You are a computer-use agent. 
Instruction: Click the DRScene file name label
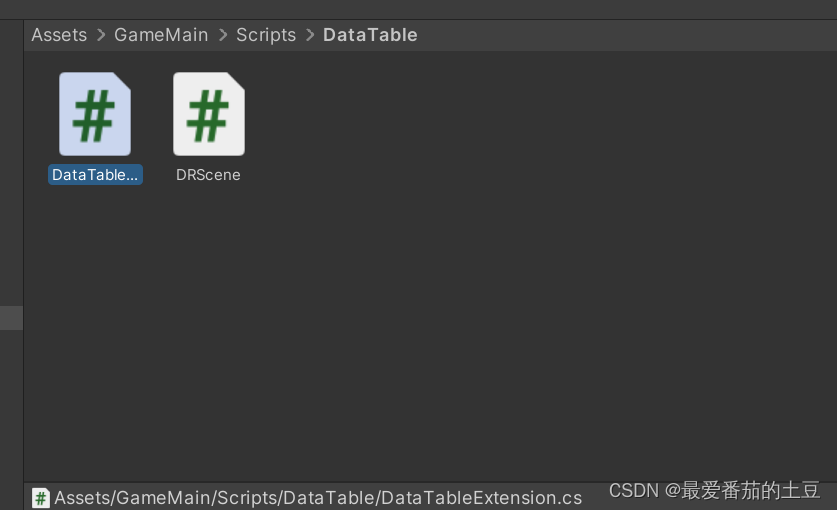[208, 175]
